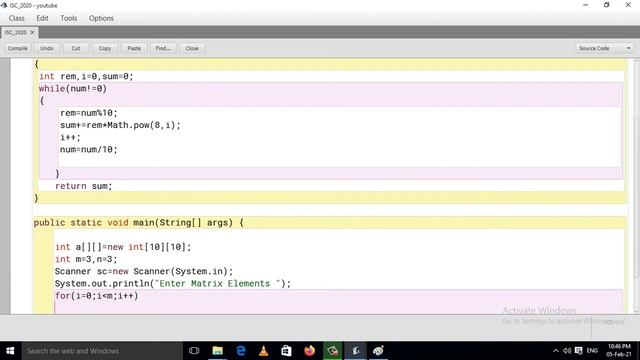Click the Undo button
640x360 pixels.
click(x=47, y=48)
